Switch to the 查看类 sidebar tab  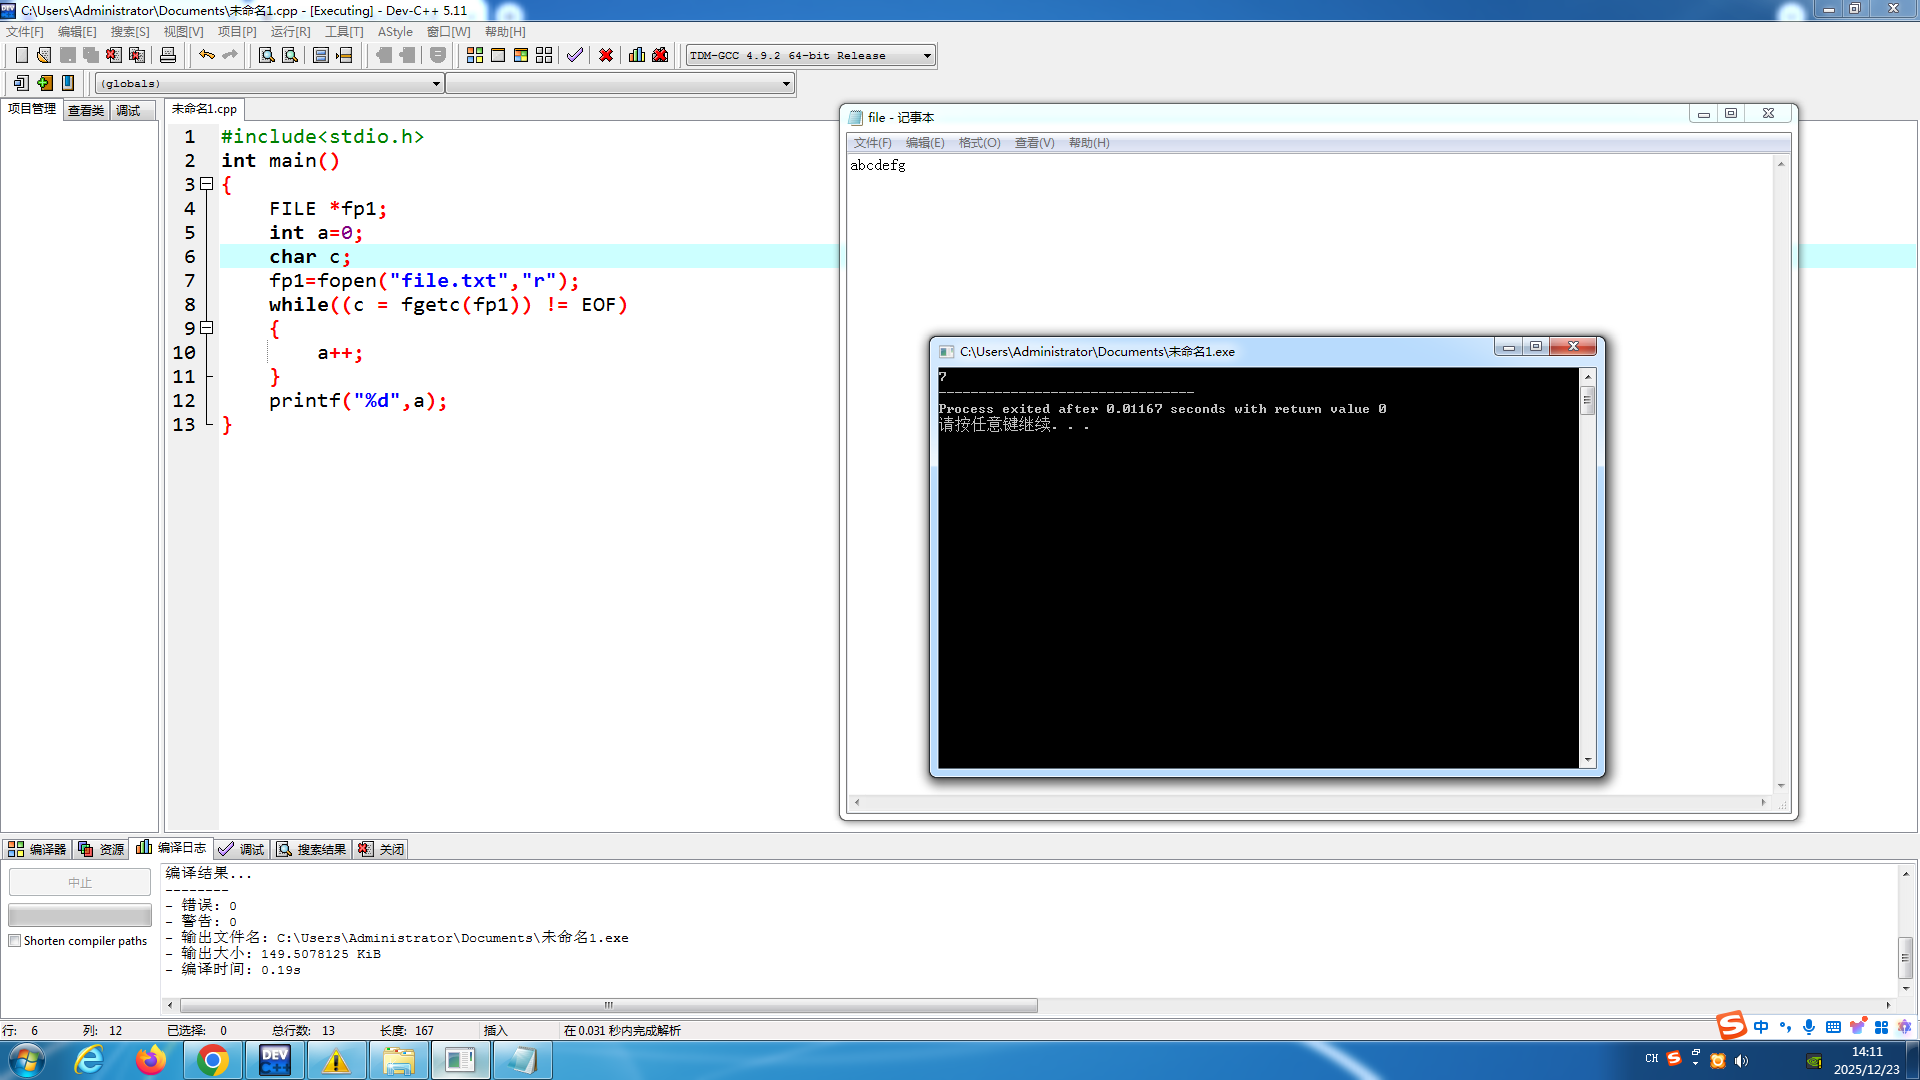[86, 110]
